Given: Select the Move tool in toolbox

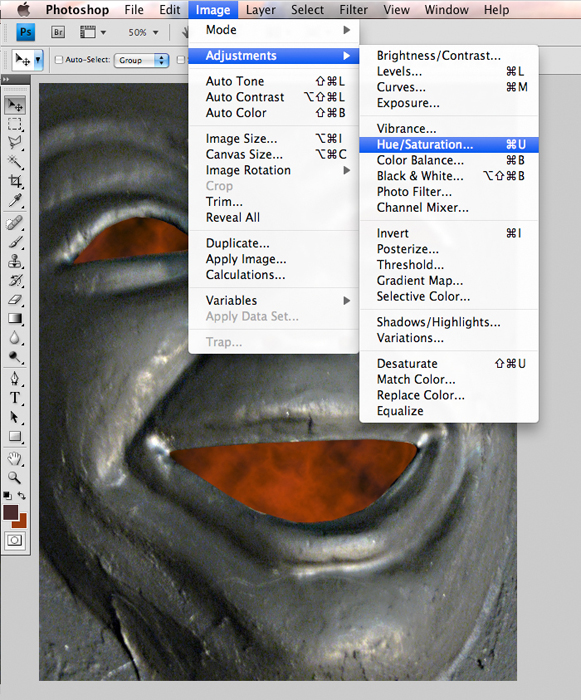Looking at the screenshot, I should [15, 105].
